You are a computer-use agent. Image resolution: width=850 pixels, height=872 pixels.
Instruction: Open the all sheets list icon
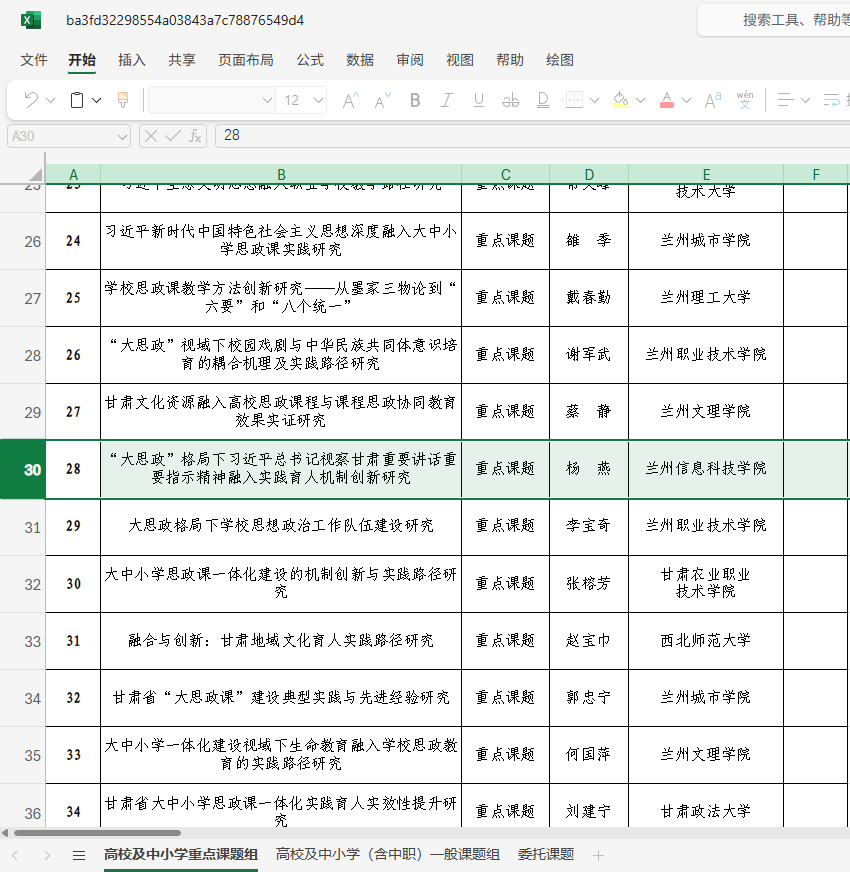click(79, 855)
